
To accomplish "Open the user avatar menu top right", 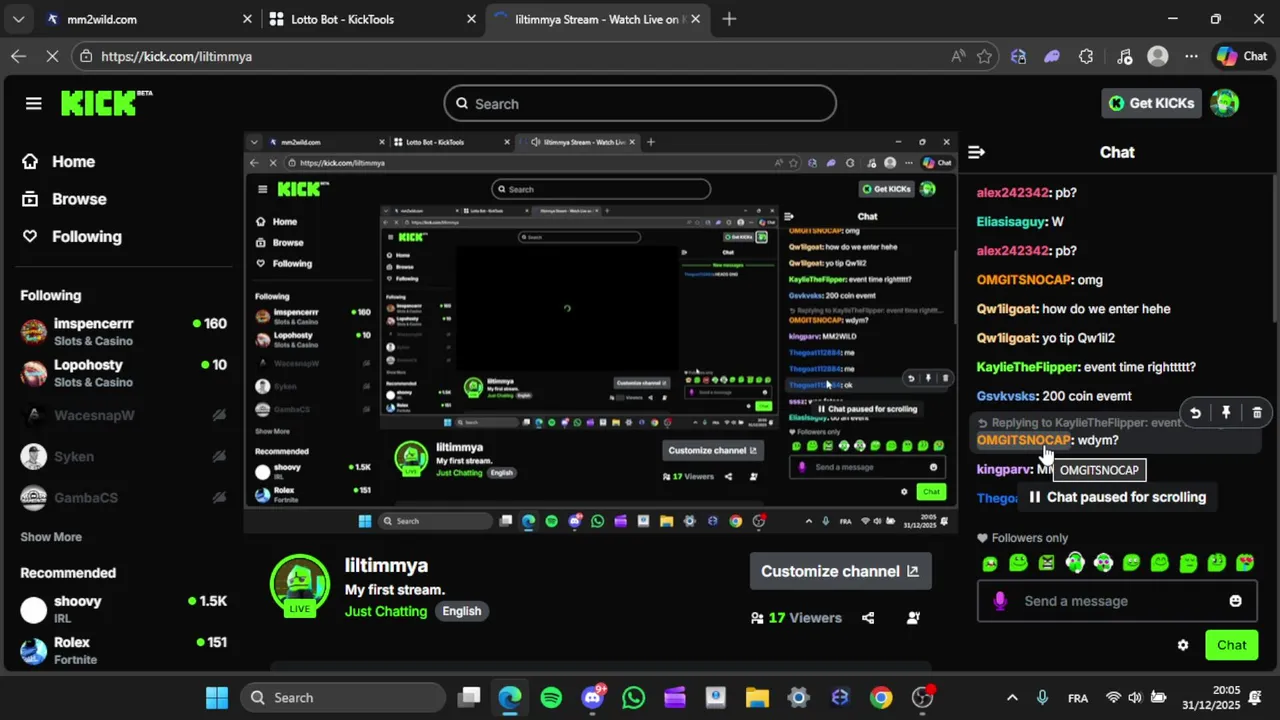I will [x=1225, y=103].
